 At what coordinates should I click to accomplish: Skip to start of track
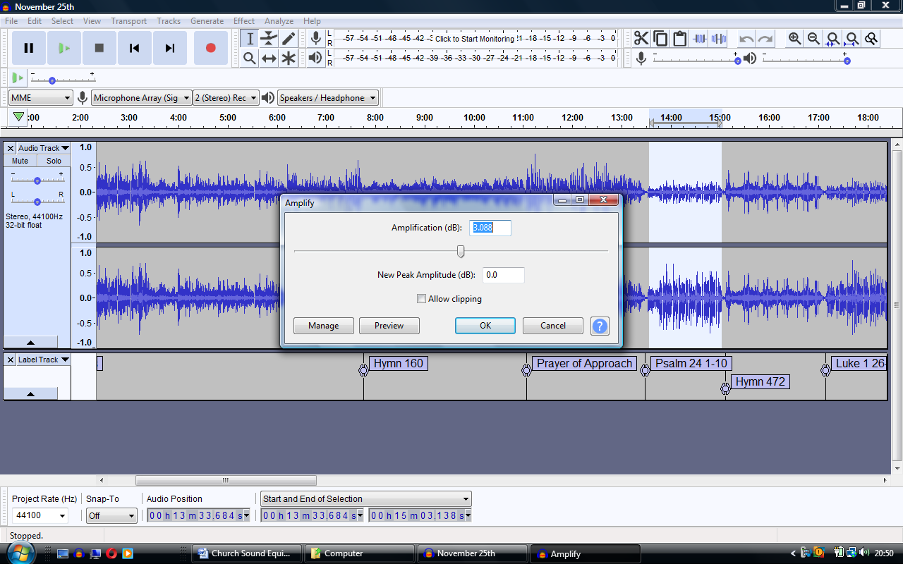[134, 48]
